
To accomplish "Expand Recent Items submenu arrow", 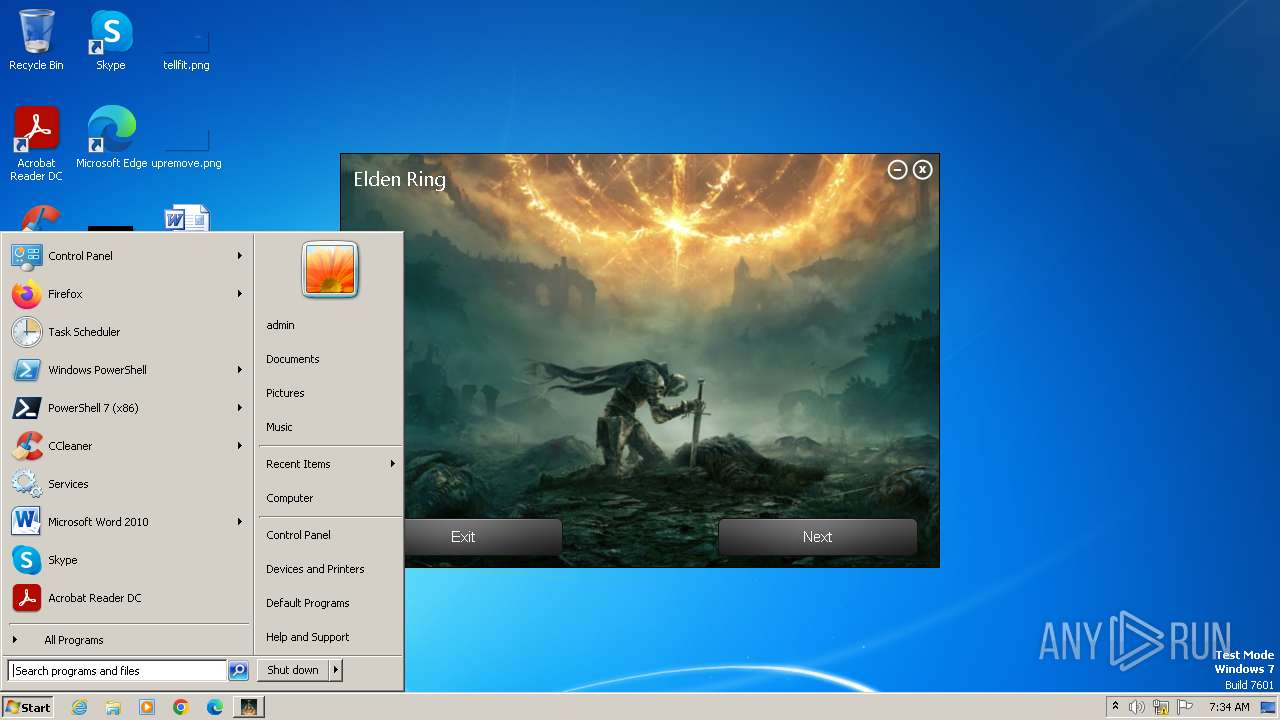I will click(393, 464).
